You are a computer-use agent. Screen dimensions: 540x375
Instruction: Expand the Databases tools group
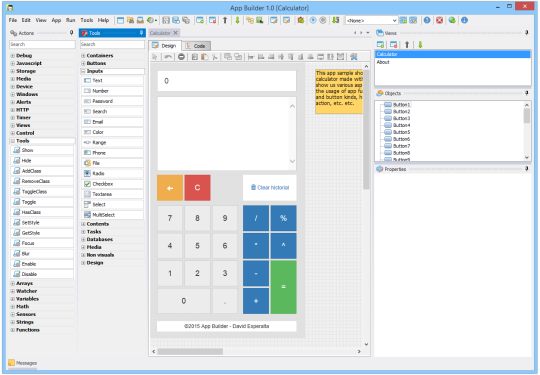83,239
